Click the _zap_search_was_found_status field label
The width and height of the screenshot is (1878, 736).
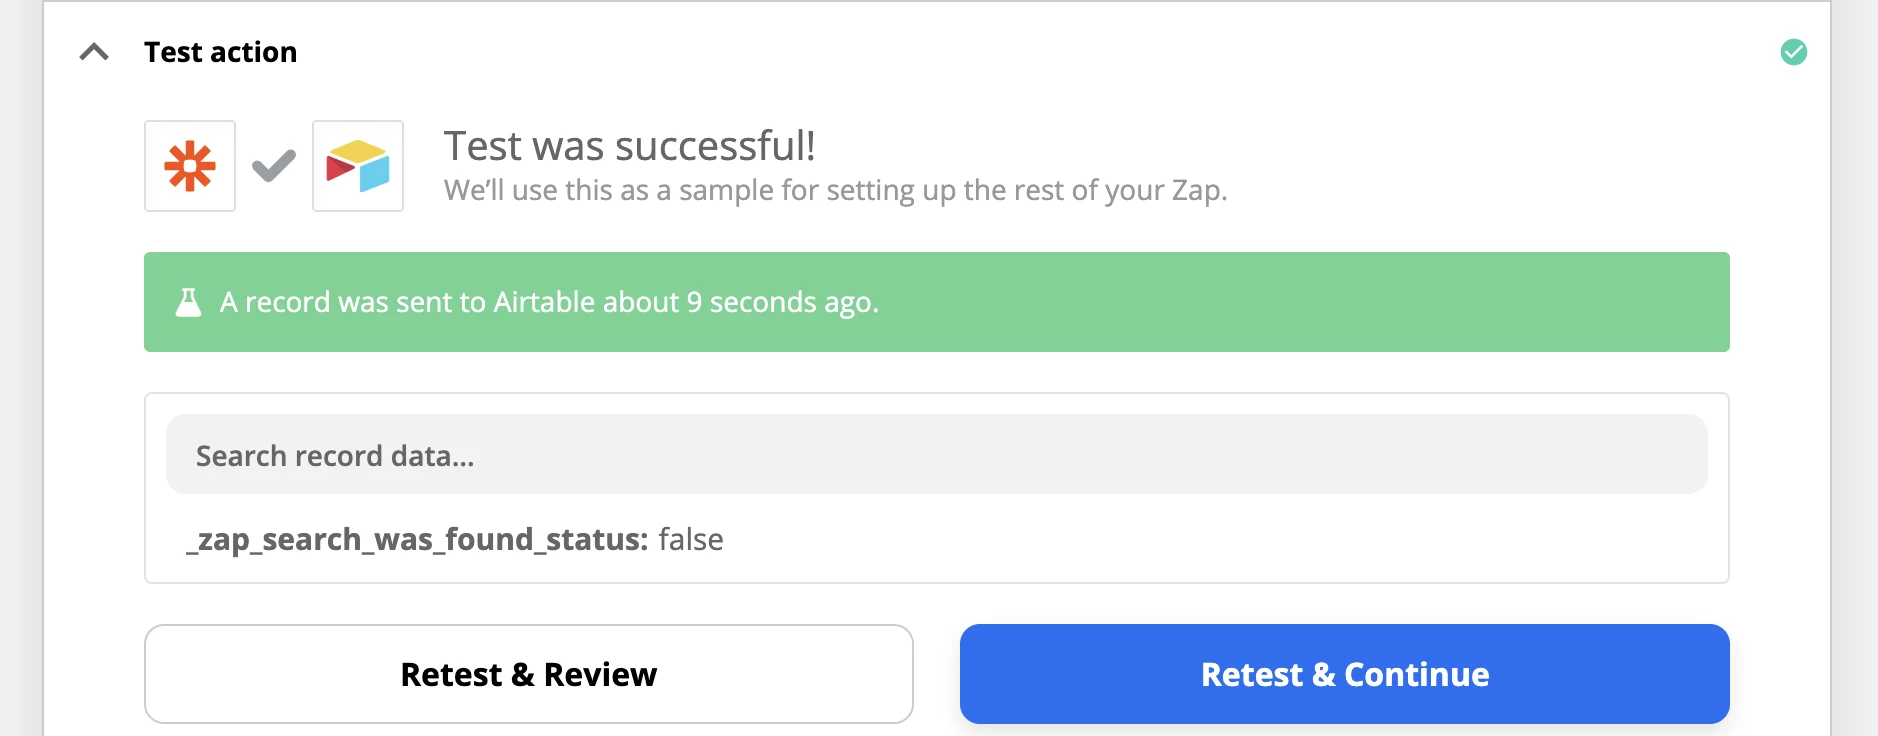click(x=417, y=540)
